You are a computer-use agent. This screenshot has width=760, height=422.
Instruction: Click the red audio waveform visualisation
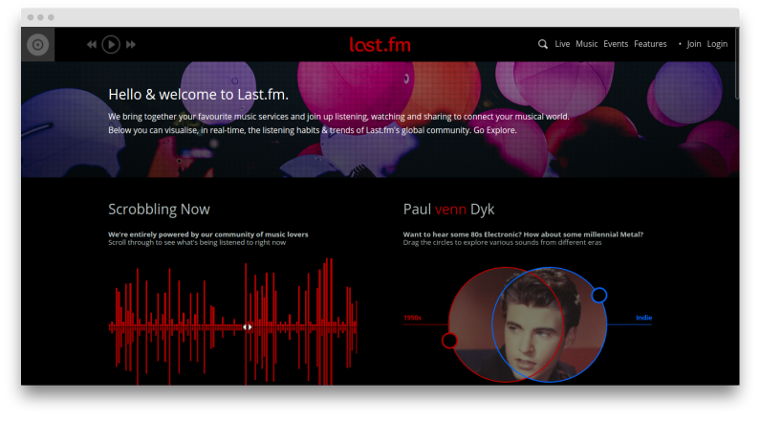(233, 322)
